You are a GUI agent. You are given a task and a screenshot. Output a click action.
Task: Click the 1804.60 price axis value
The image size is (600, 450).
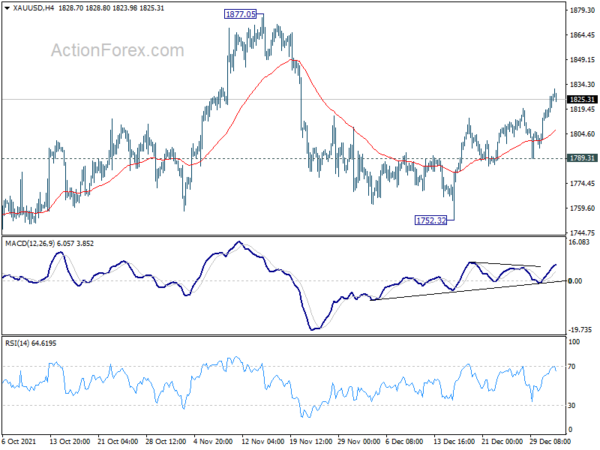582,134
